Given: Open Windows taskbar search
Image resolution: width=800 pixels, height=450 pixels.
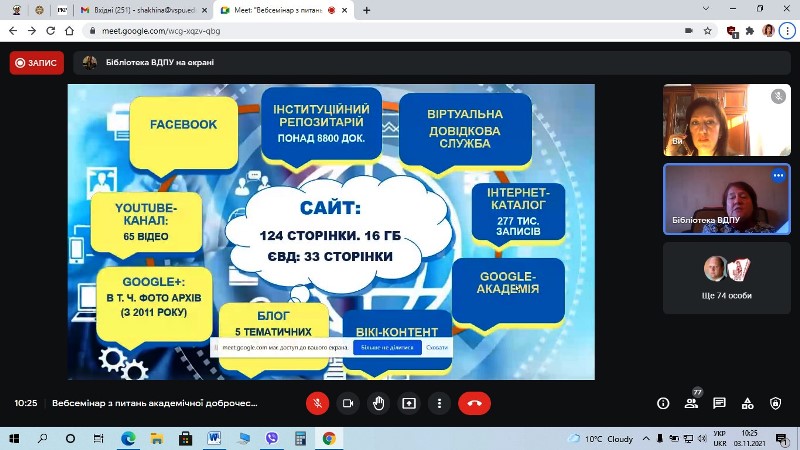Looking at the screenshot, I should 42,438.
